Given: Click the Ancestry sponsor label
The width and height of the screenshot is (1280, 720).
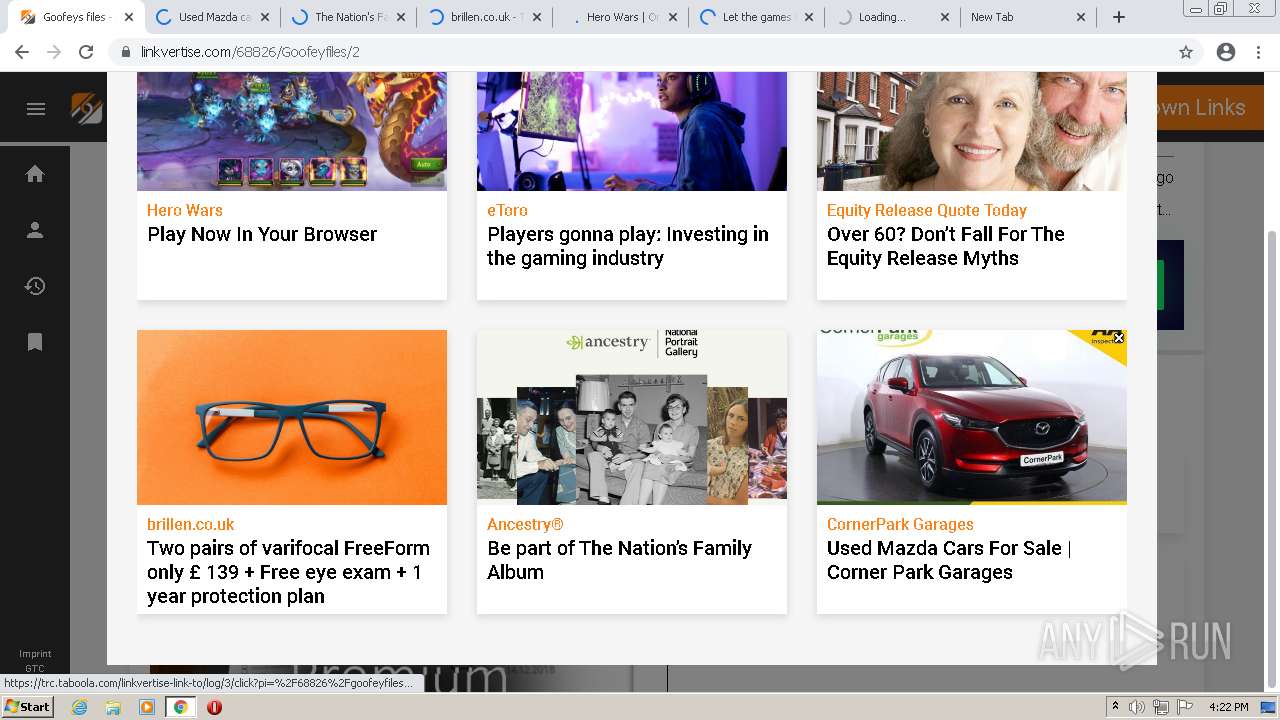Looking at the screenshot, I should (525, 524).
